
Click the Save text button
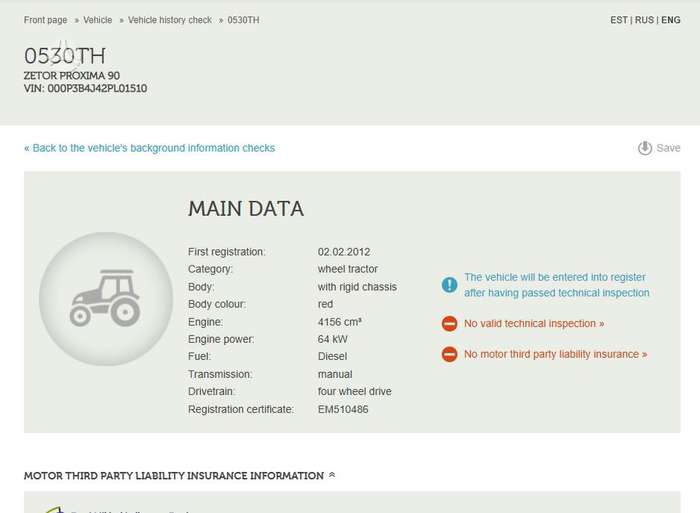668,148
